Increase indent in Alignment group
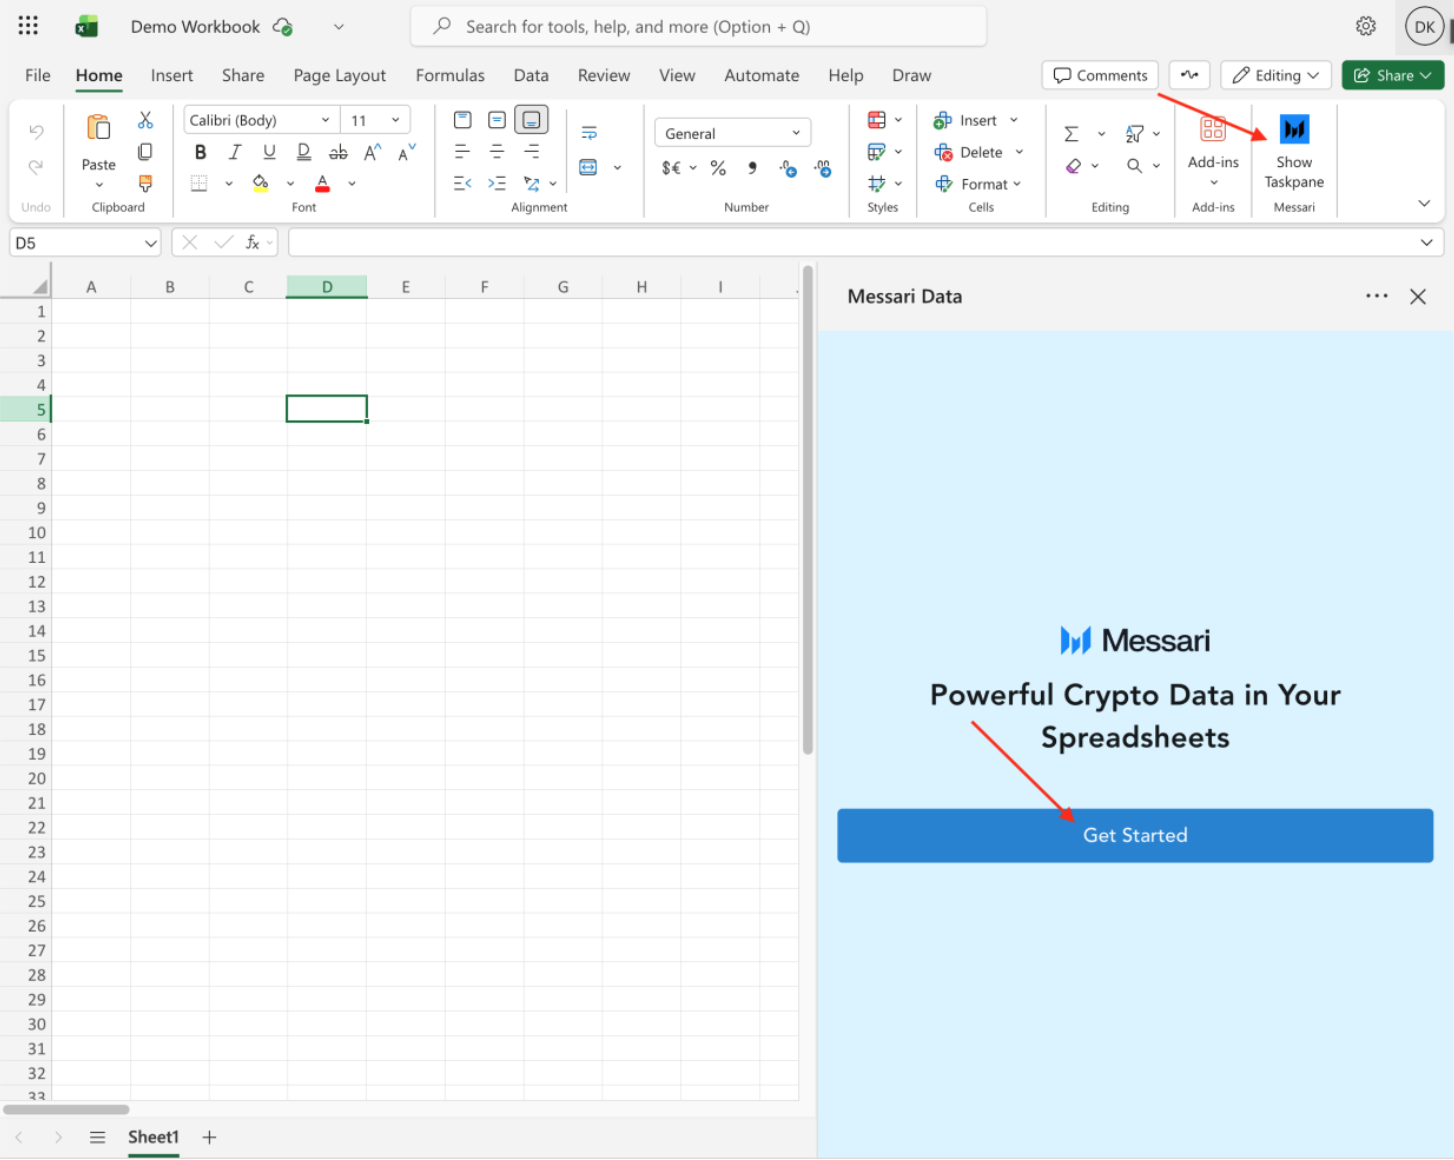 (496, 183)
